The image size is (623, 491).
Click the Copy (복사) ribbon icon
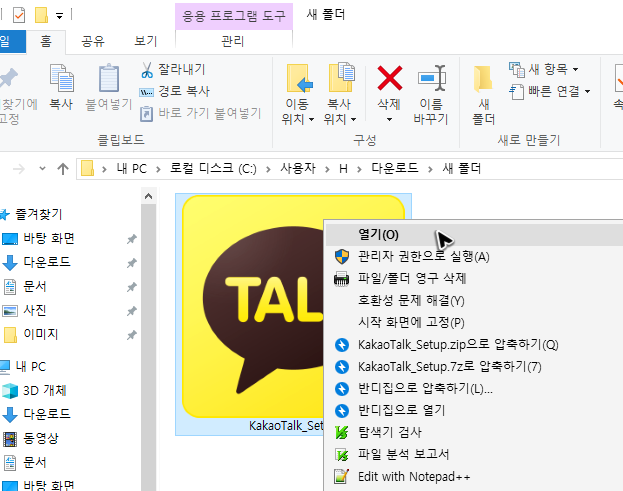pos(61,78)
